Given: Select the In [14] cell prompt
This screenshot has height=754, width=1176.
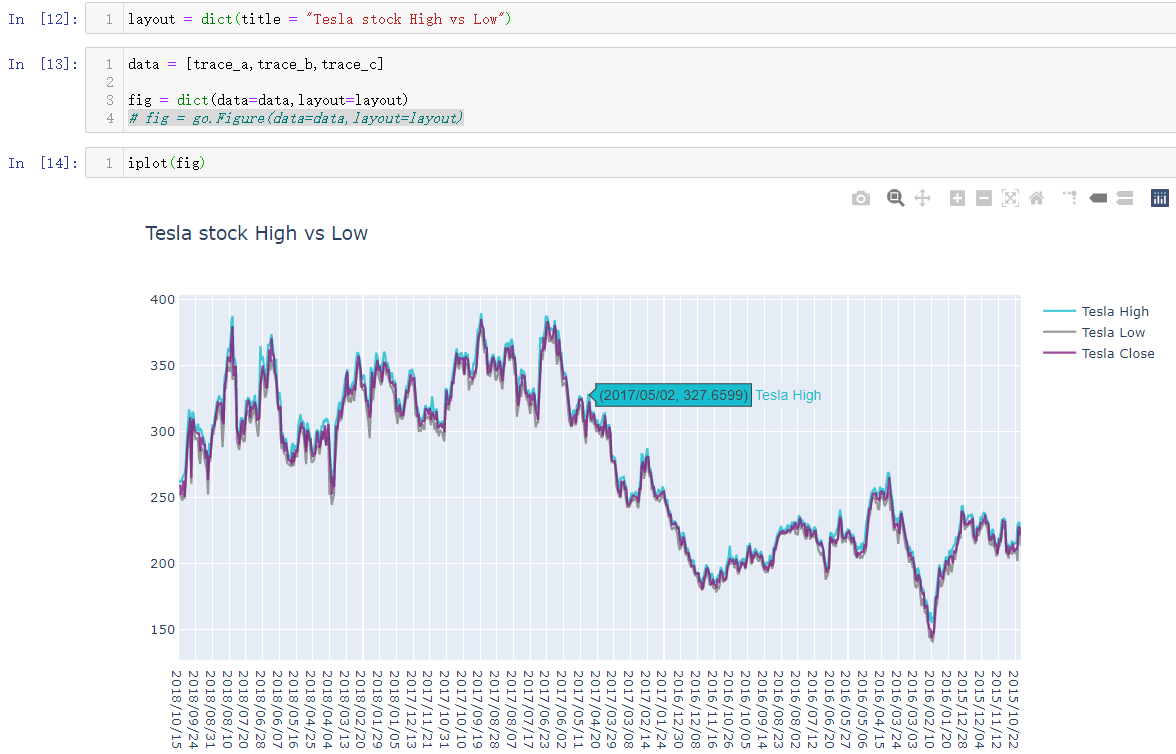Looking at the screenshot, I should click(x=43, y=164).
